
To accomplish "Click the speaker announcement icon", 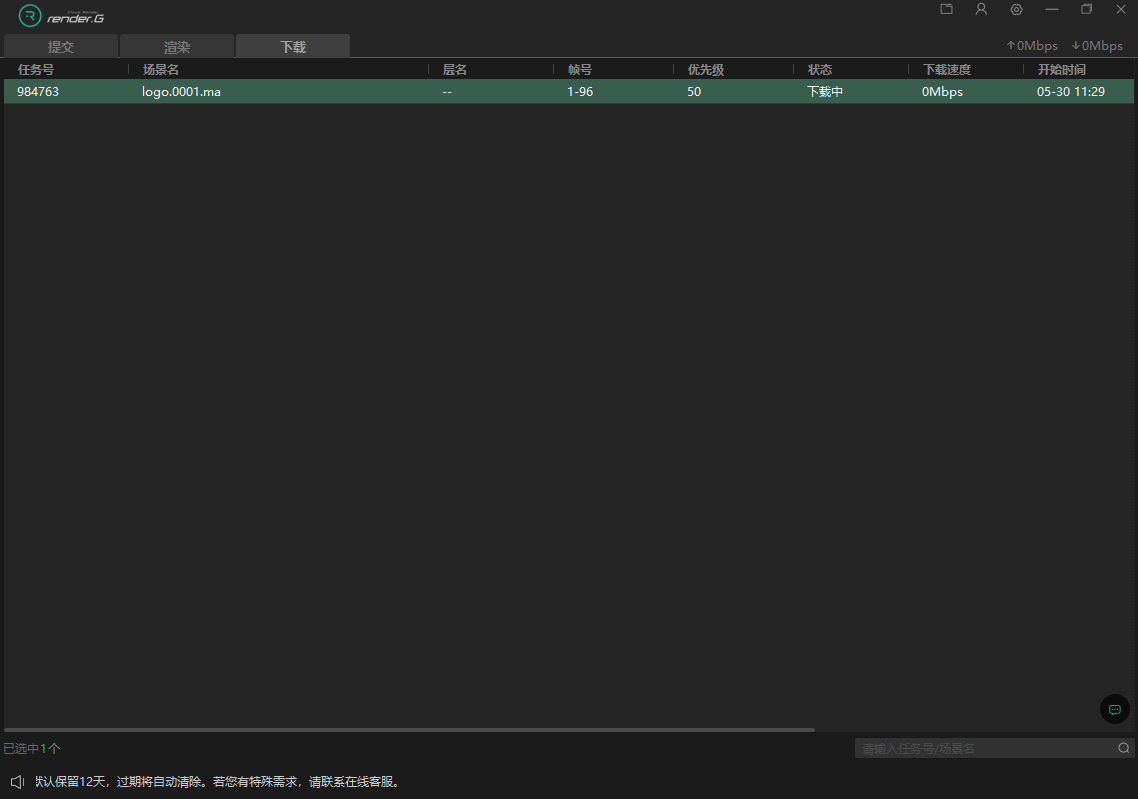I will point(17,781).
